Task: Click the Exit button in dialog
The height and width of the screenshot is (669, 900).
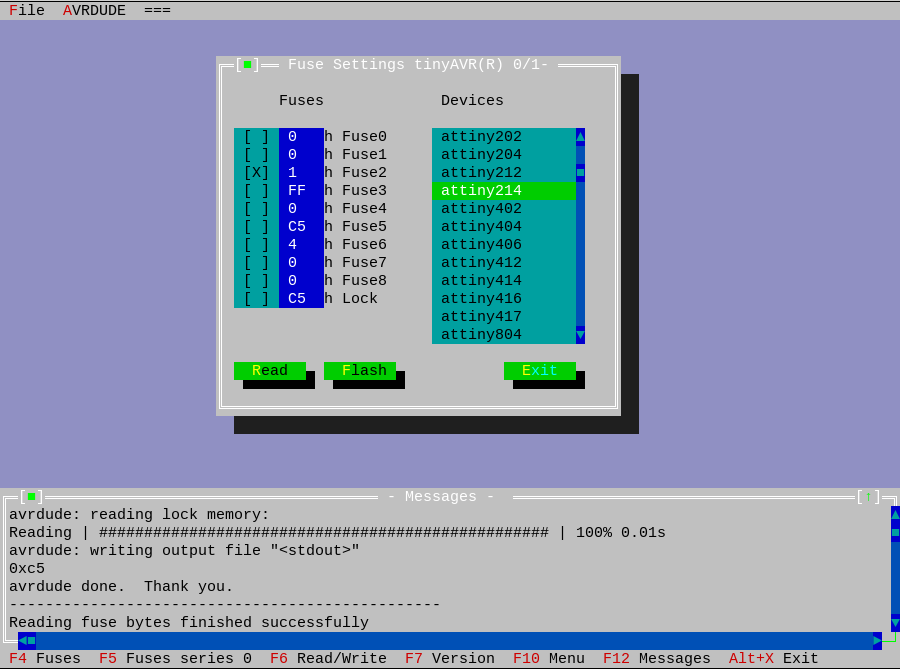Action: pos(540,371)
